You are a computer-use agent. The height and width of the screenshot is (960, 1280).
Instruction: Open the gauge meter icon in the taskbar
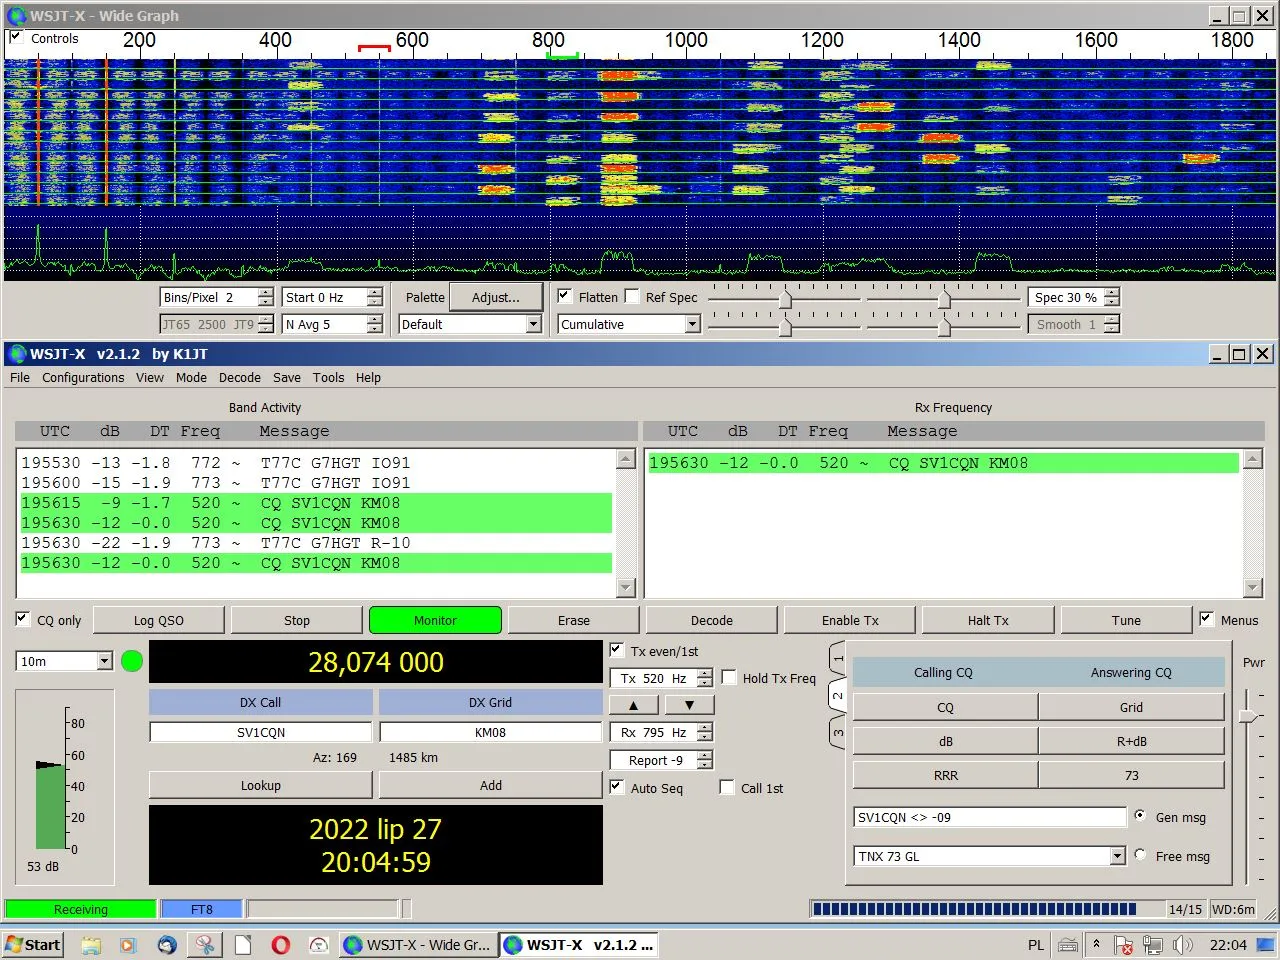[x=319, y=945]
